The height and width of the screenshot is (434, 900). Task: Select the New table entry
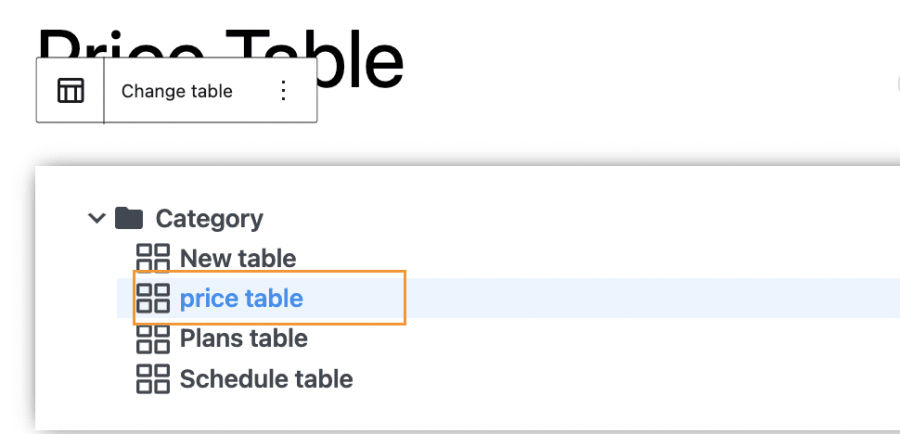click(238, 259)
